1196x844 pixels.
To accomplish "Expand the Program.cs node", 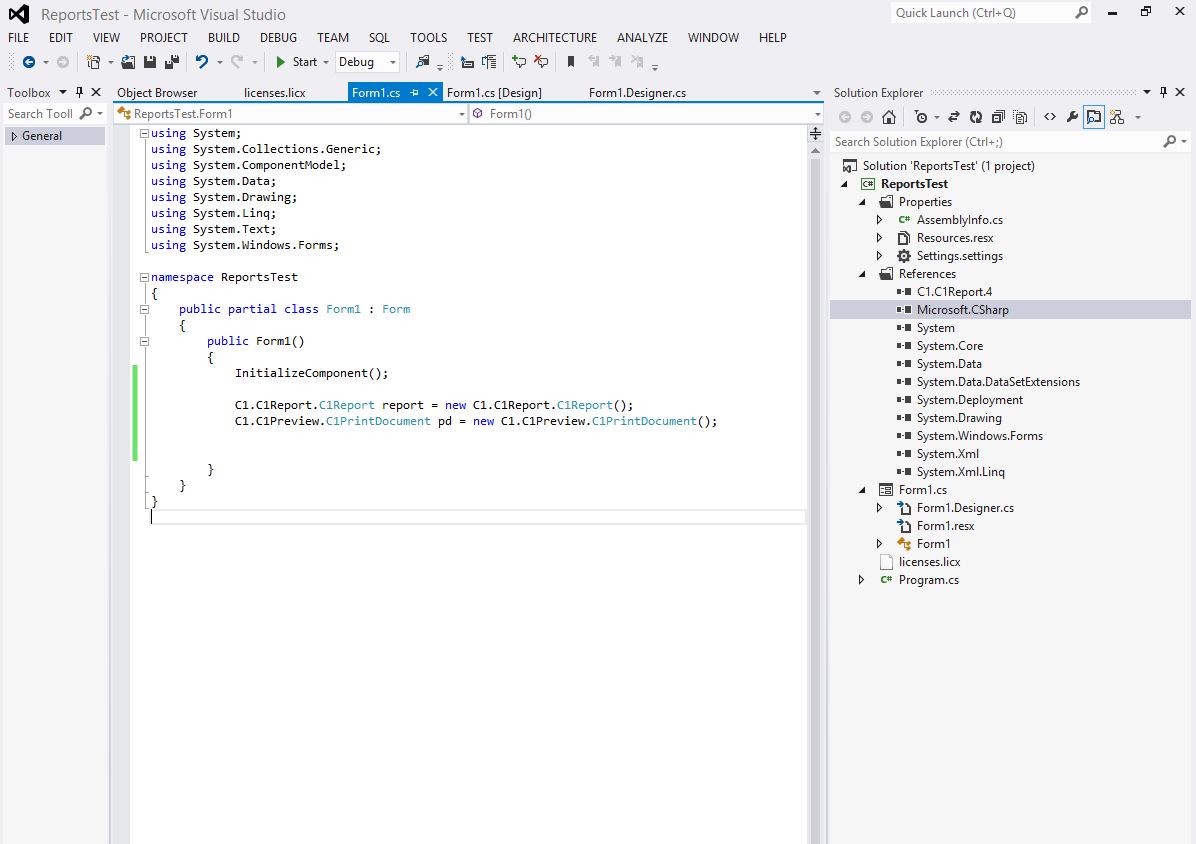I will coord(861,579).
